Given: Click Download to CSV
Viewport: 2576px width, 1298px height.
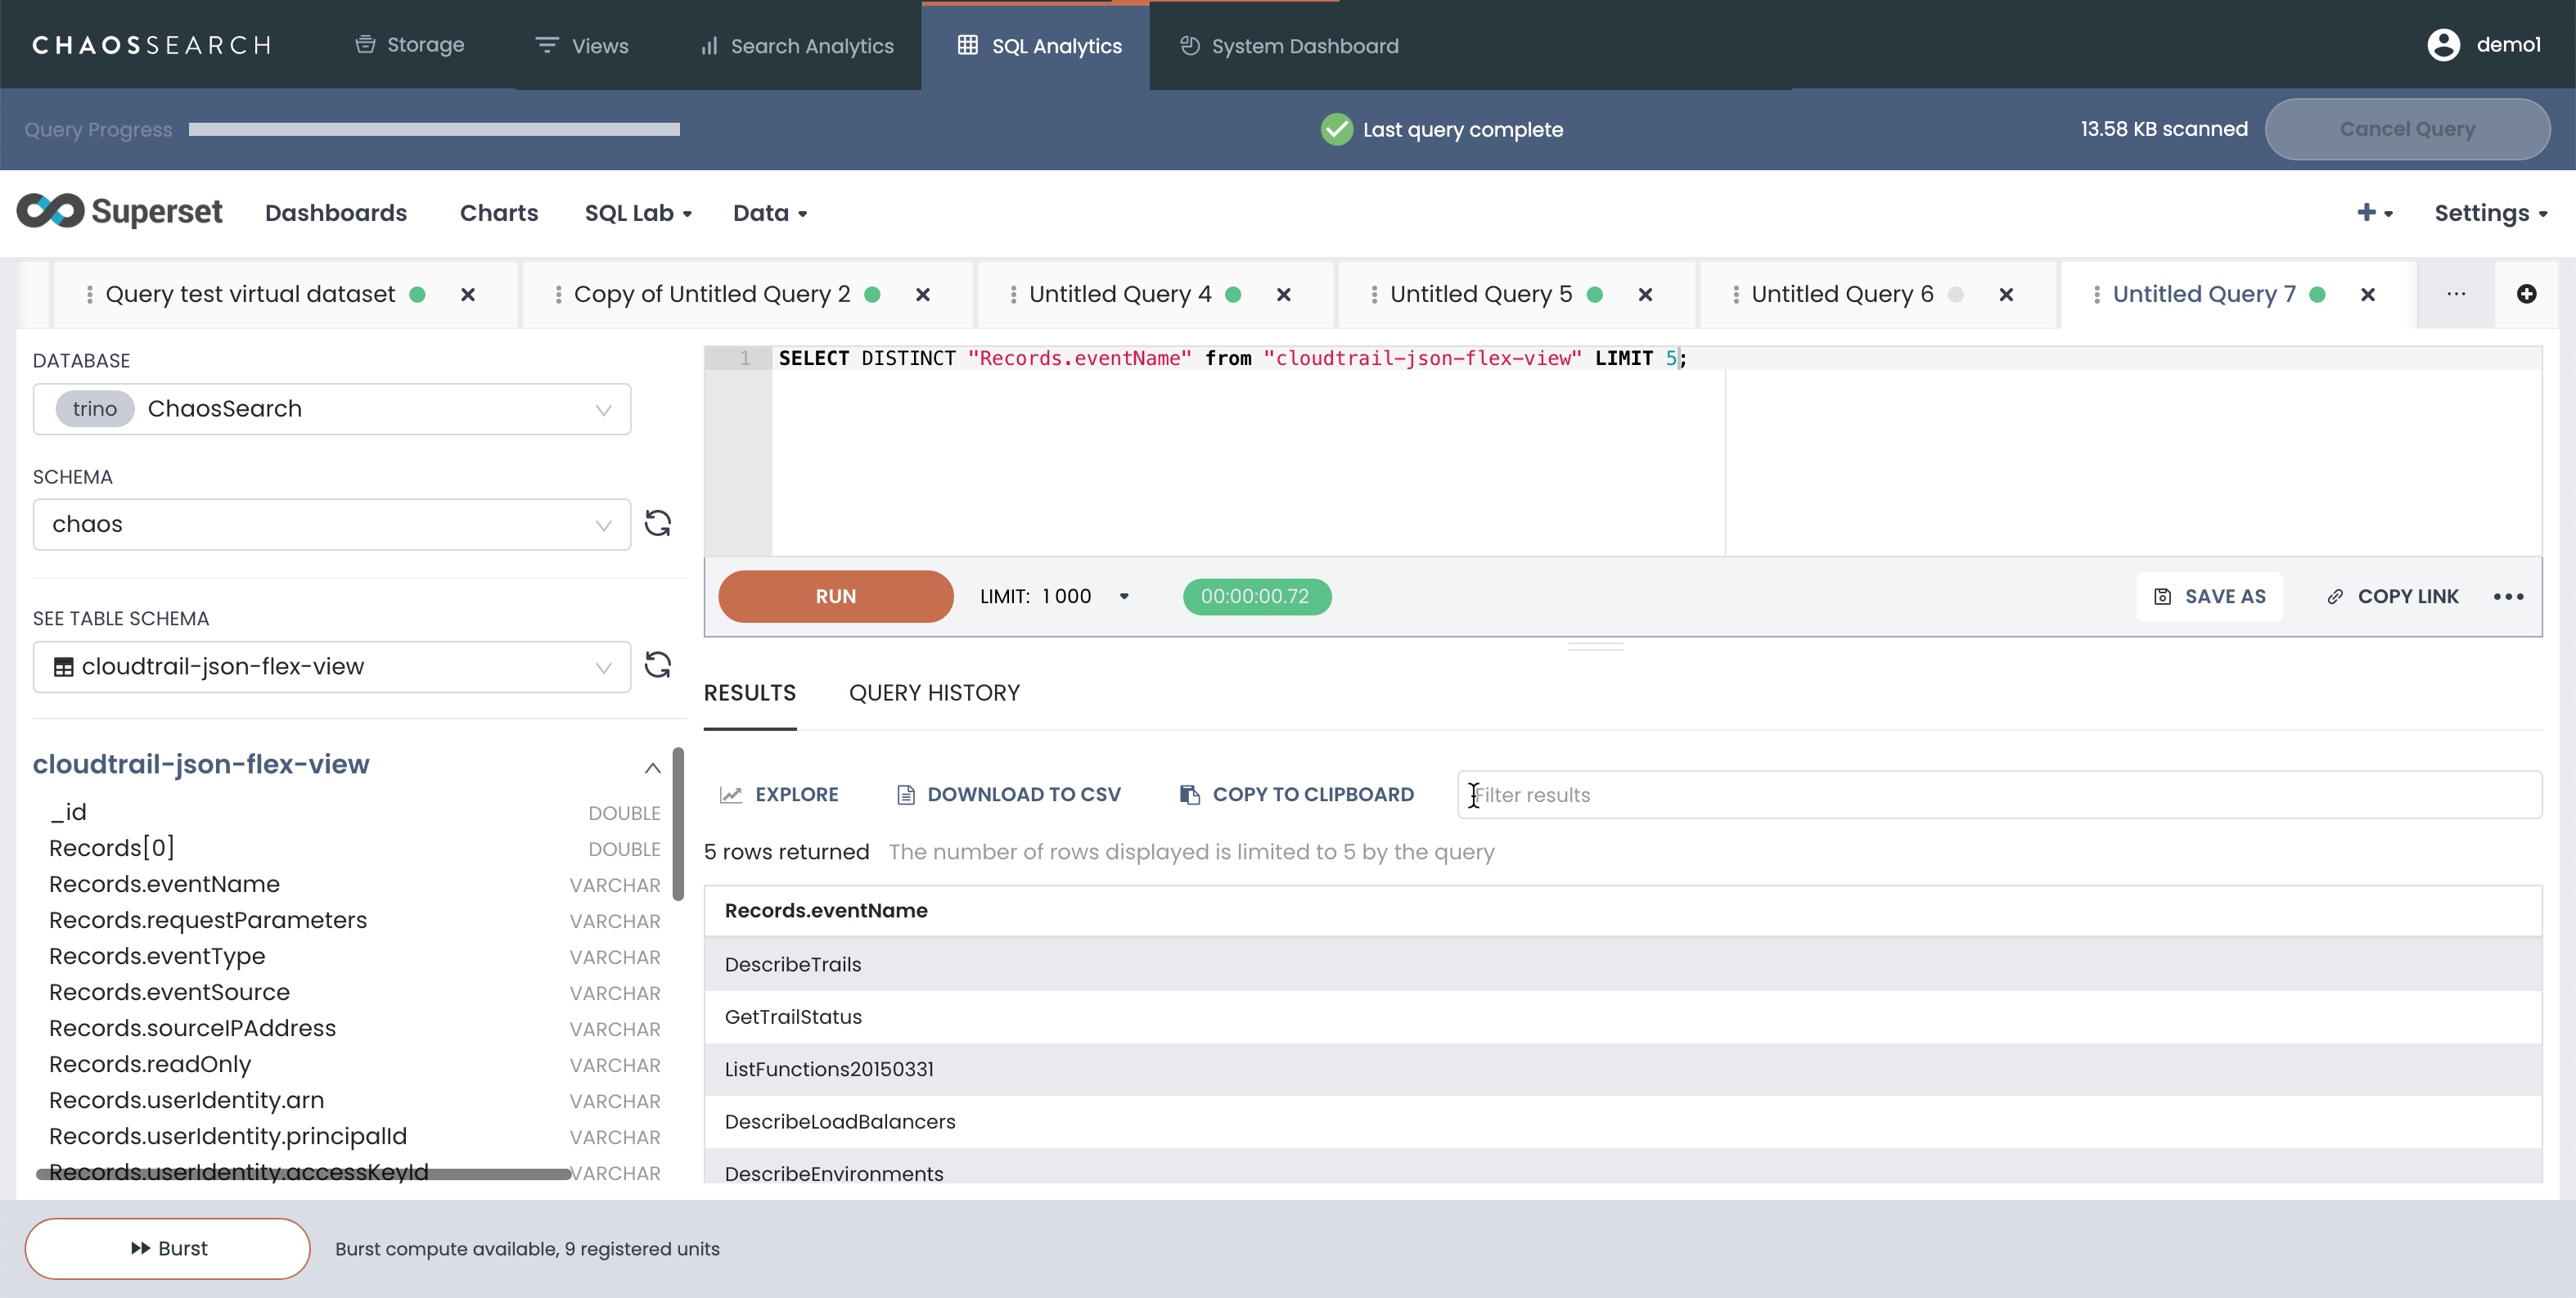Looking at the screenshot, I should pyautogui.click(x=1008, y=795).
